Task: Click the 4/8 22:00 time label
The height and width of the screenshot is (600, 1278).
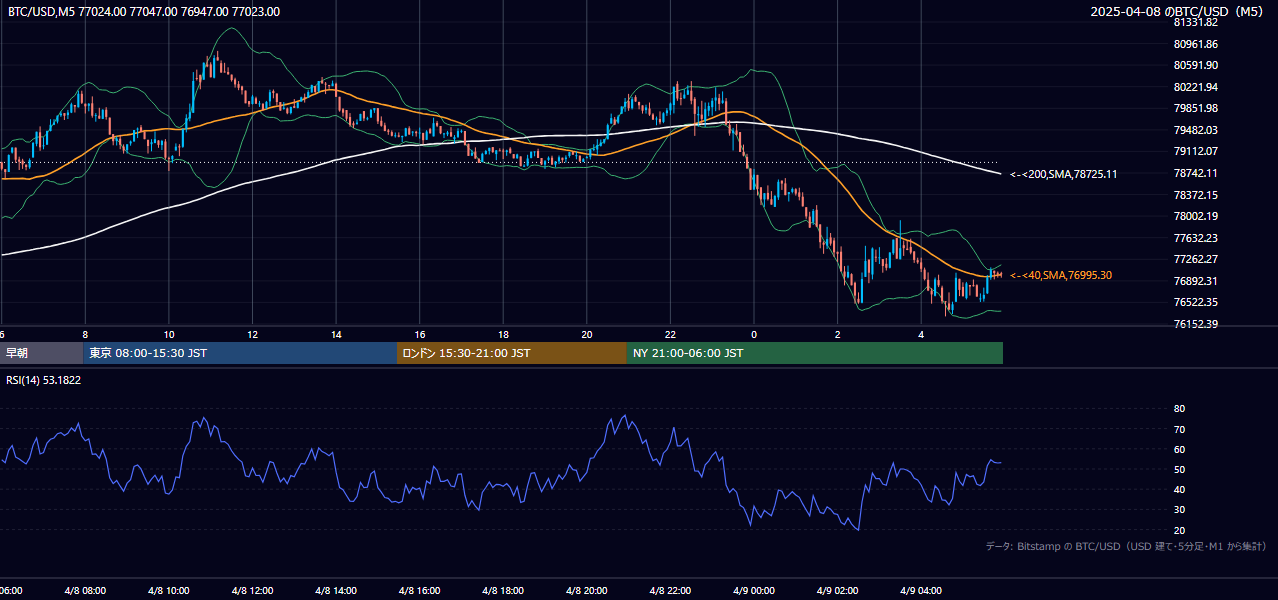Action: pyautogui.click(x=670, y=591)
